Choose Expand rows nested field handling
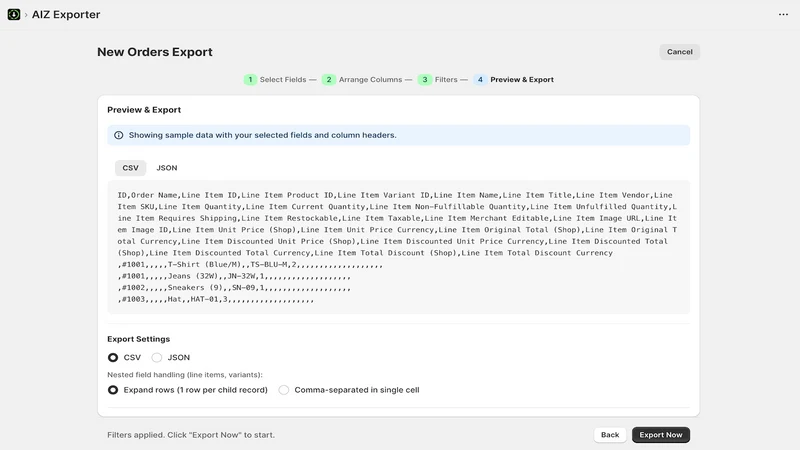Screen dimensions: 800x450 coord(113,390)
